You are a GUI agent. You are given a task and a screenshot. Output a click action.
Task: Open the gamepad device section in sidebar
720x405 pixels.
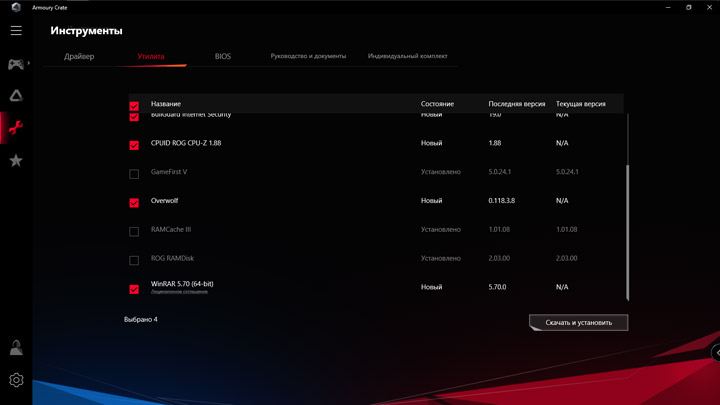coord(16,64)
